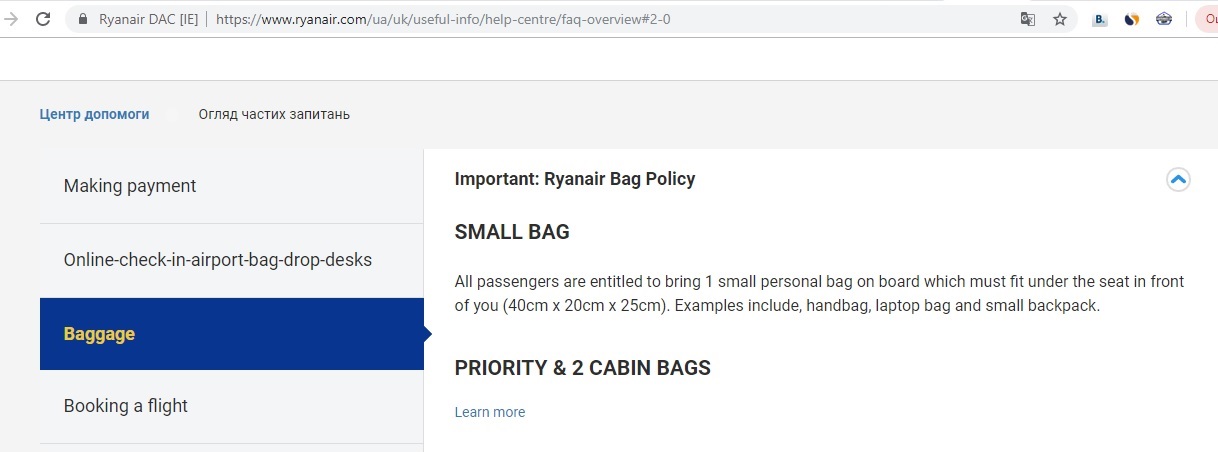Open the Booking a flight category
The image size is (1218, 452).
126,406
